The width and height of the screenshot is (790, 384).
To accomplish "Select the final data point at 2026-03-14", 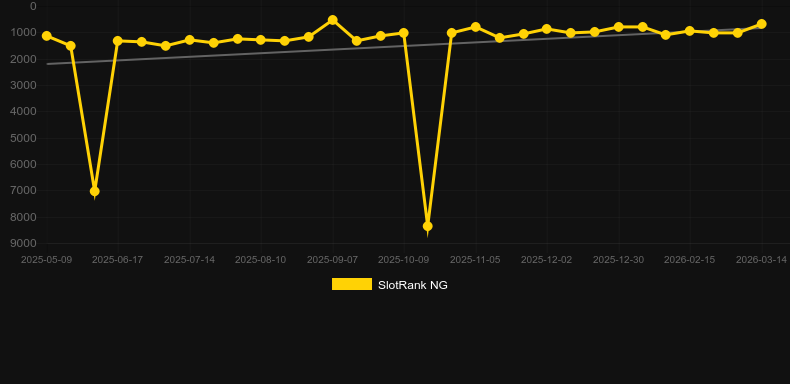I will (x=761, y=24).
